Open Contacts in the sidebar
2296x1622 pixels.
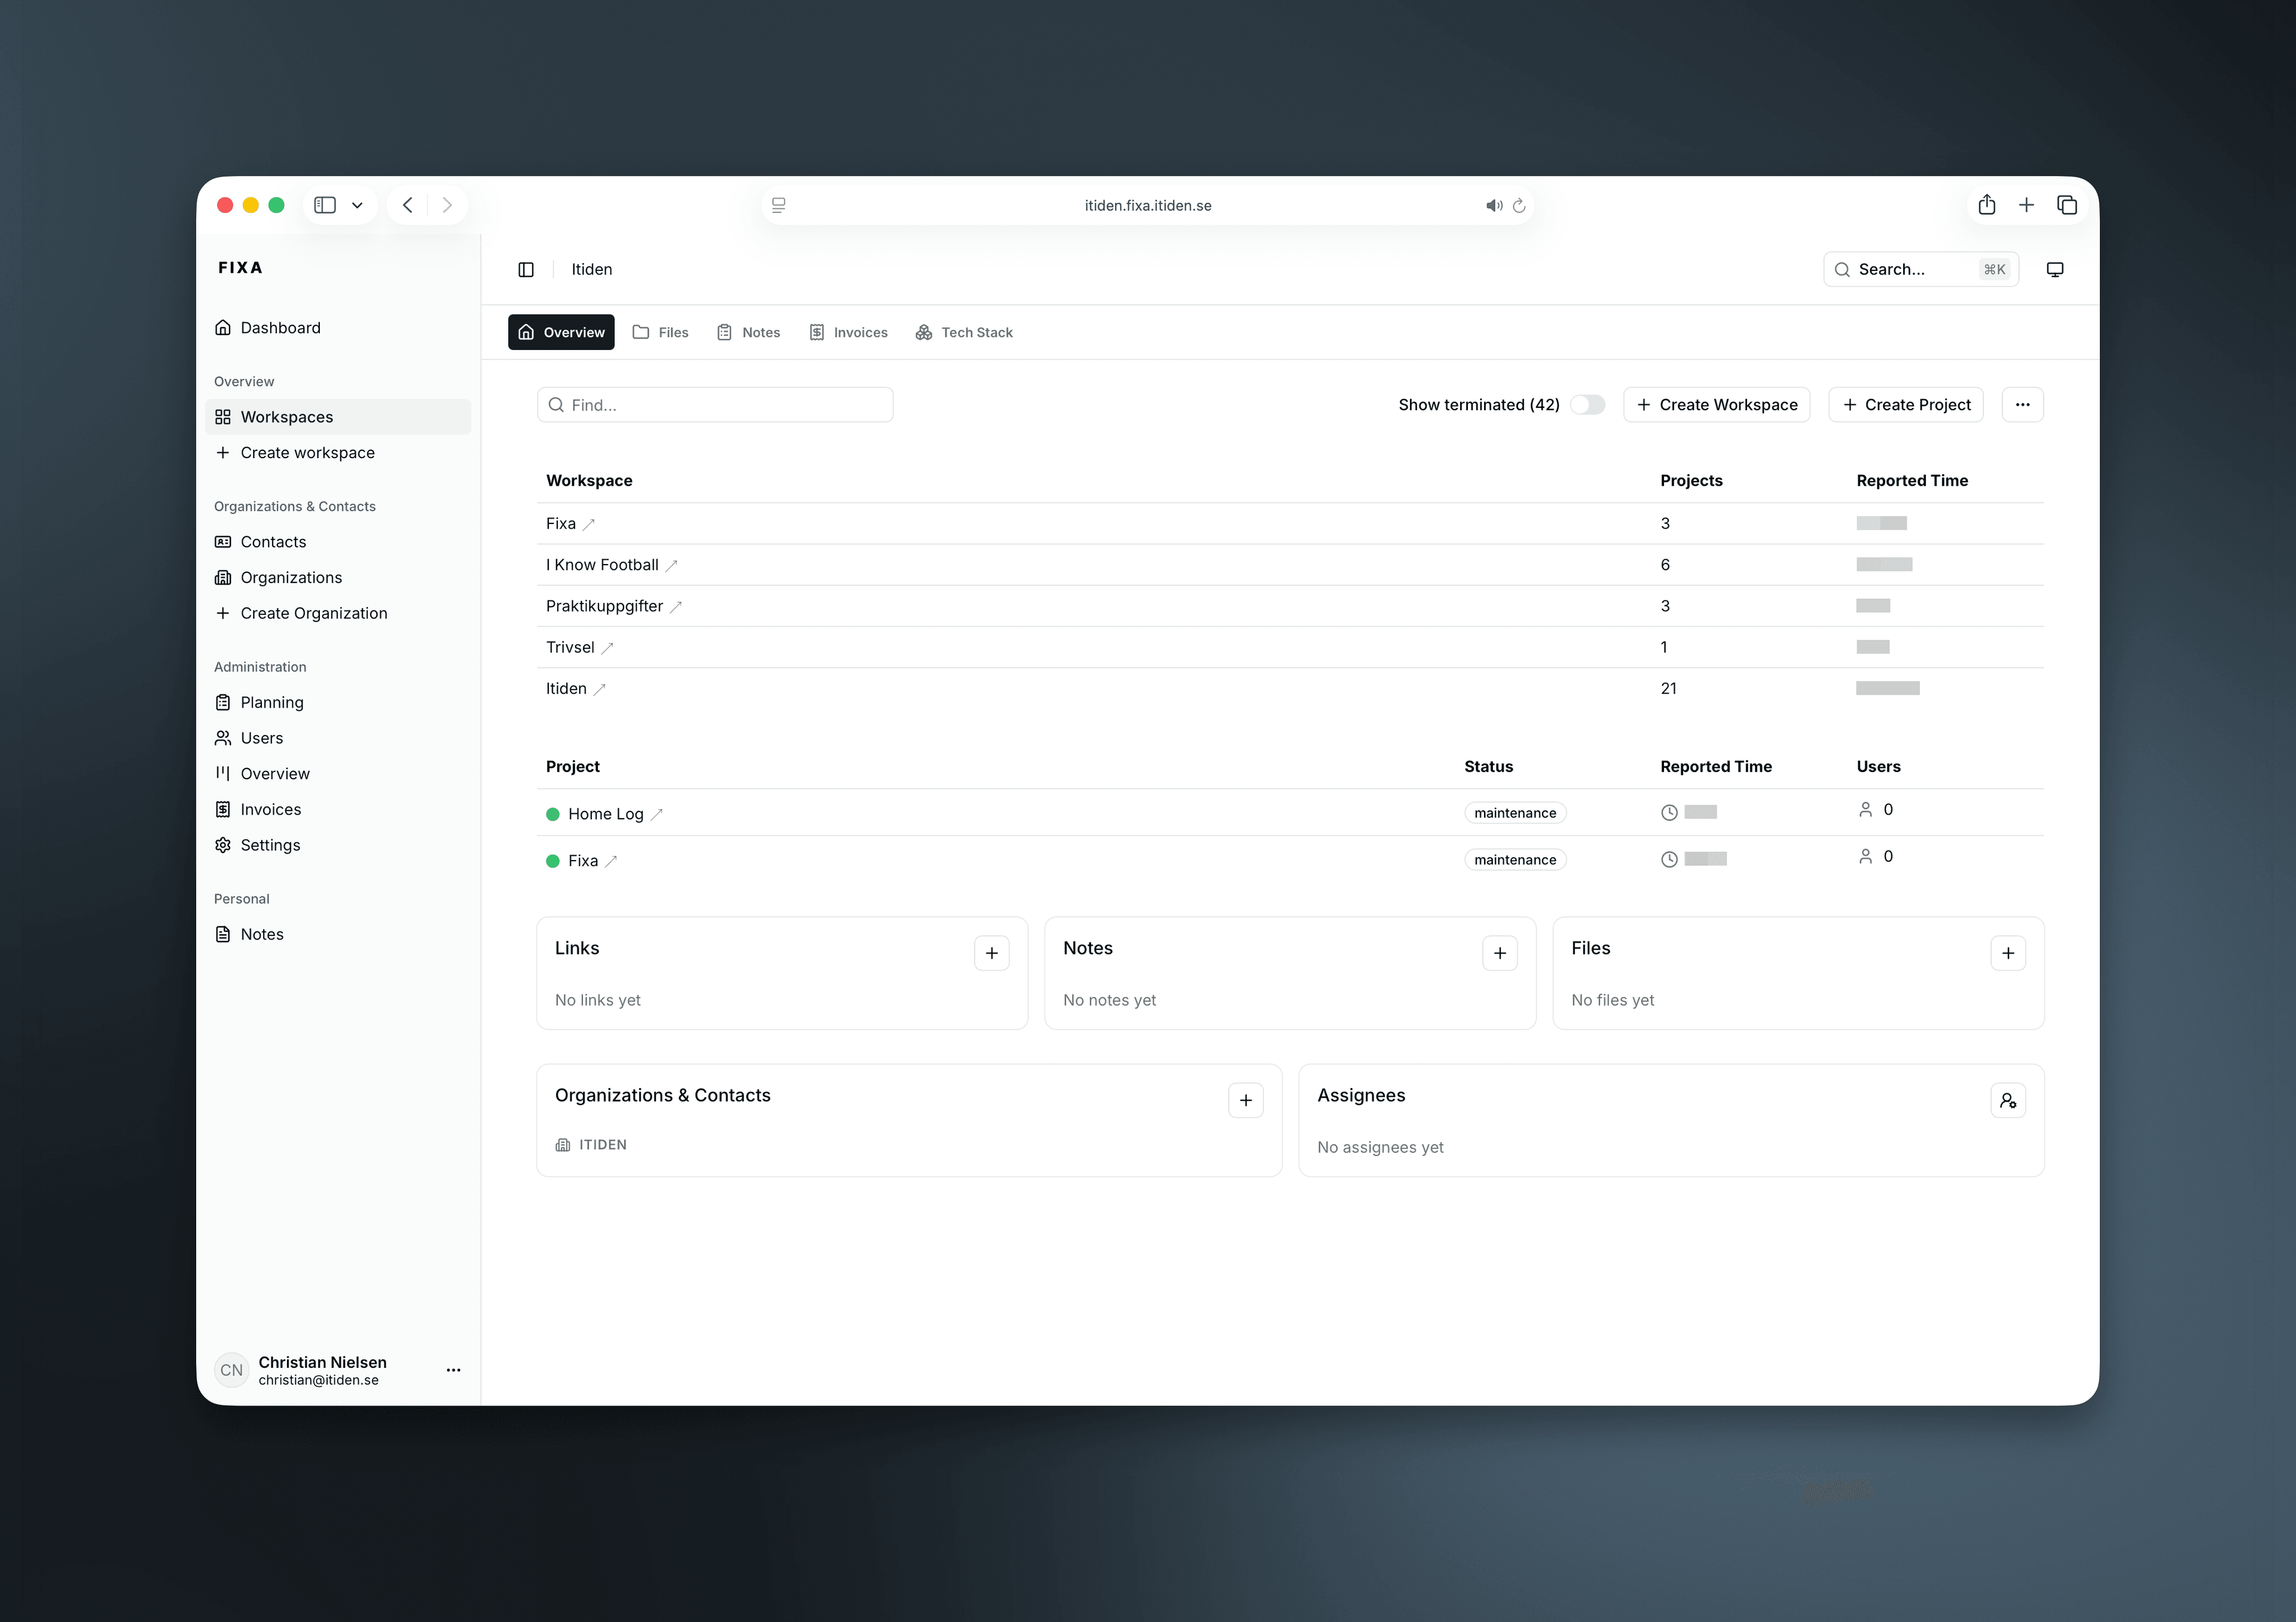point(338,542)
